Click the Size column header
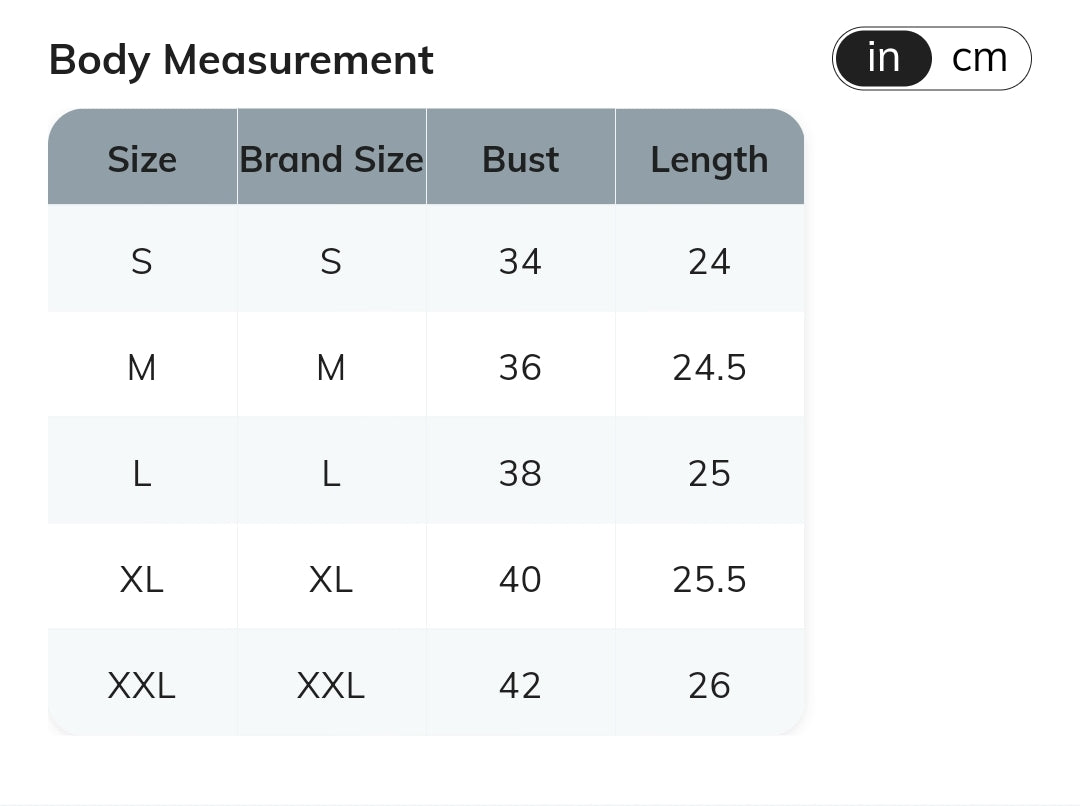 coord(142,160)
